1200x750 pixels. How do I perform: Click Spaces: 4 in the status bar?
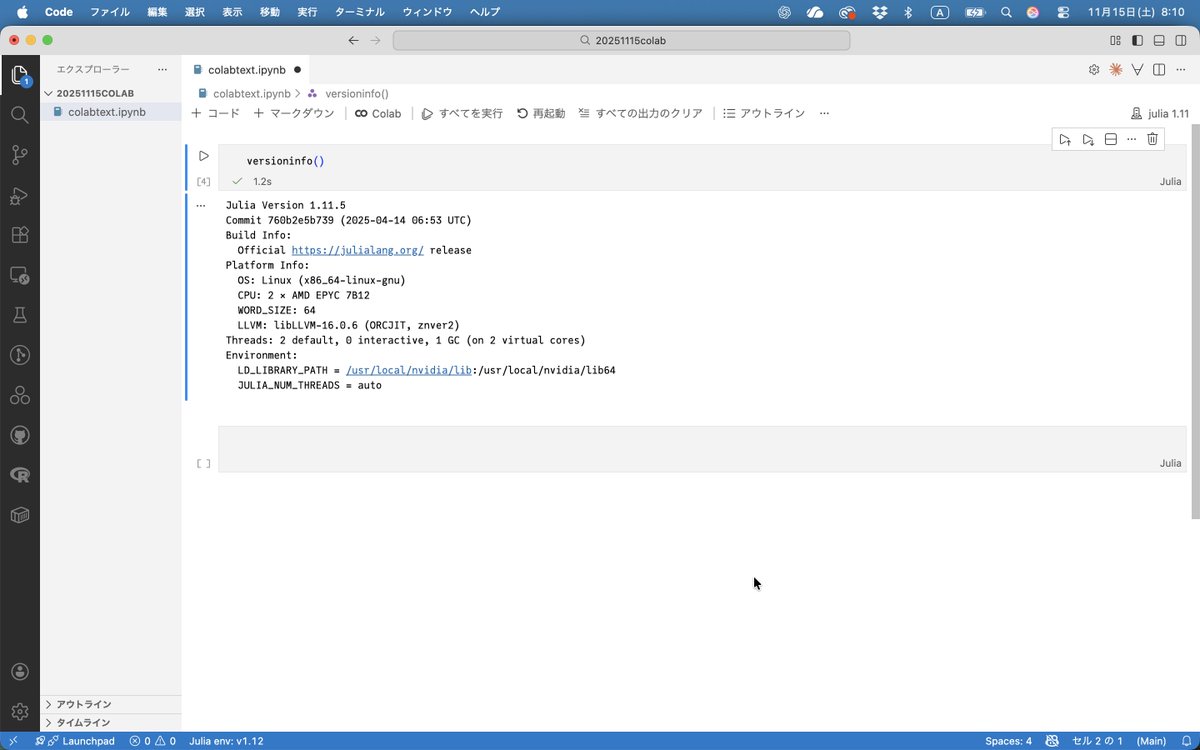tap(1008, 741)
